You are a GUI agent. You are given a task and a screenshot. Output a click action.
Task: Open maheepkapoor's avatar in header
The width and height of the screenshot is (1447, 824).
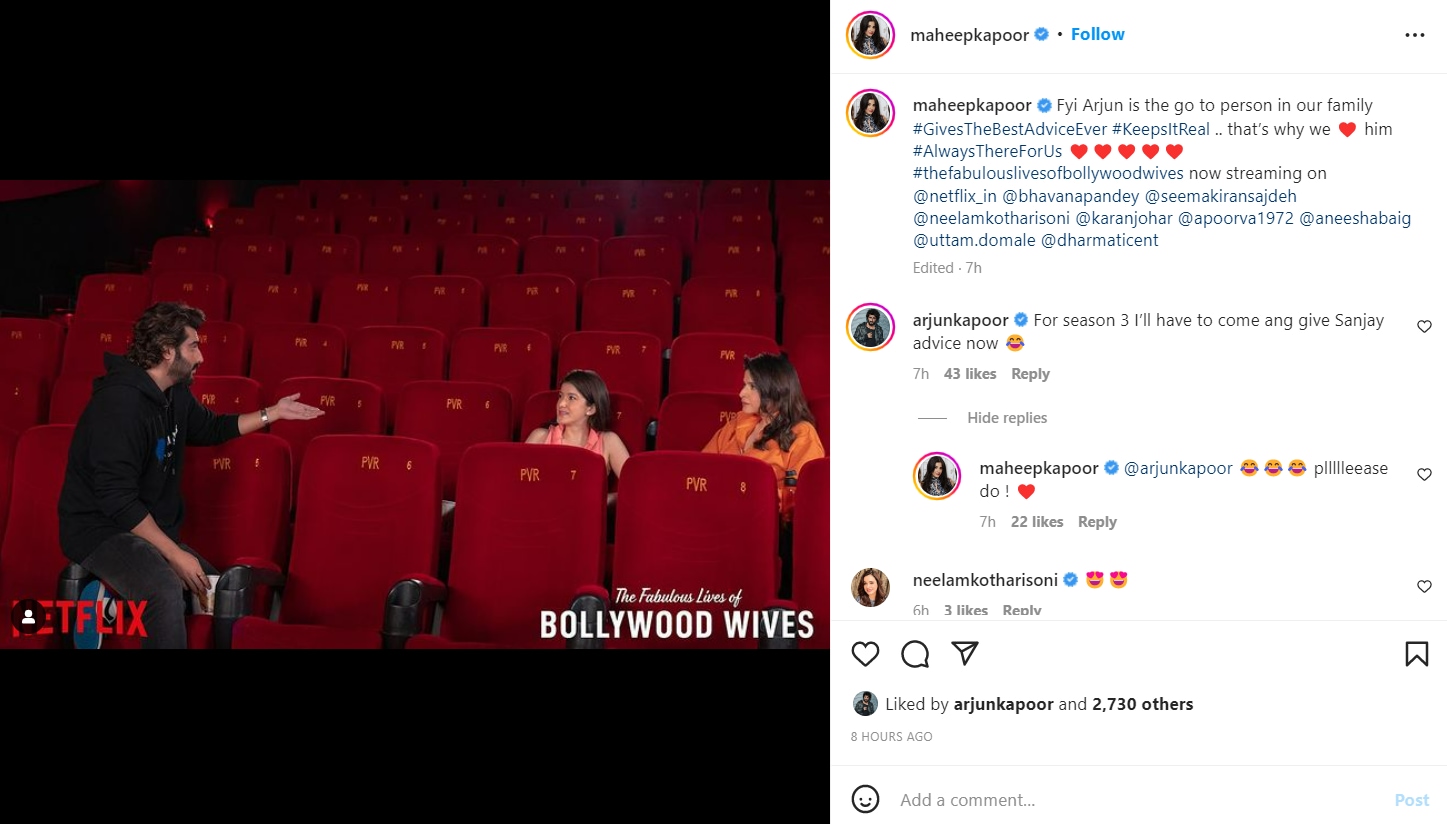tap(870, 35)
